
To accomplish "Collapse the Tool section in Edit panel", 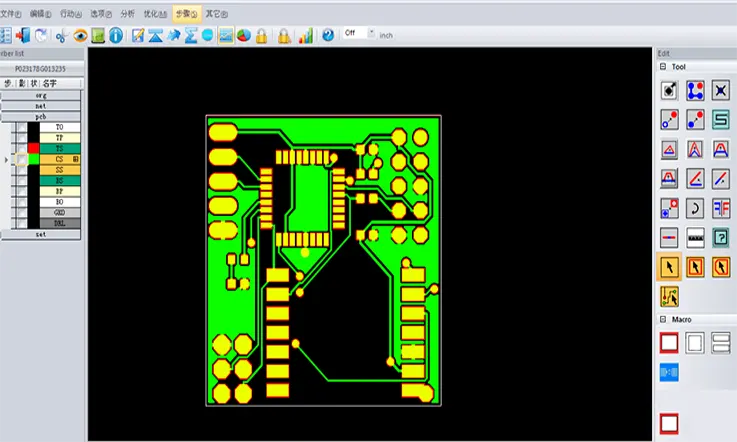I will point(663,67).
